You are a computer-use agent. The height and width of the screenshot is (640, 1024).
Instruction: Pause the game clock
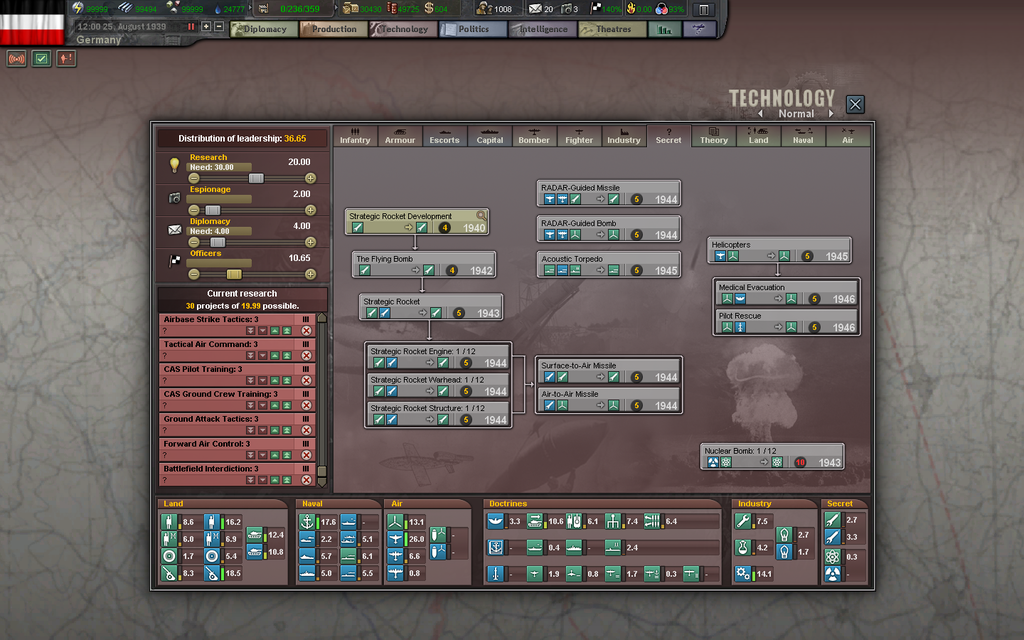coord(191,27)
